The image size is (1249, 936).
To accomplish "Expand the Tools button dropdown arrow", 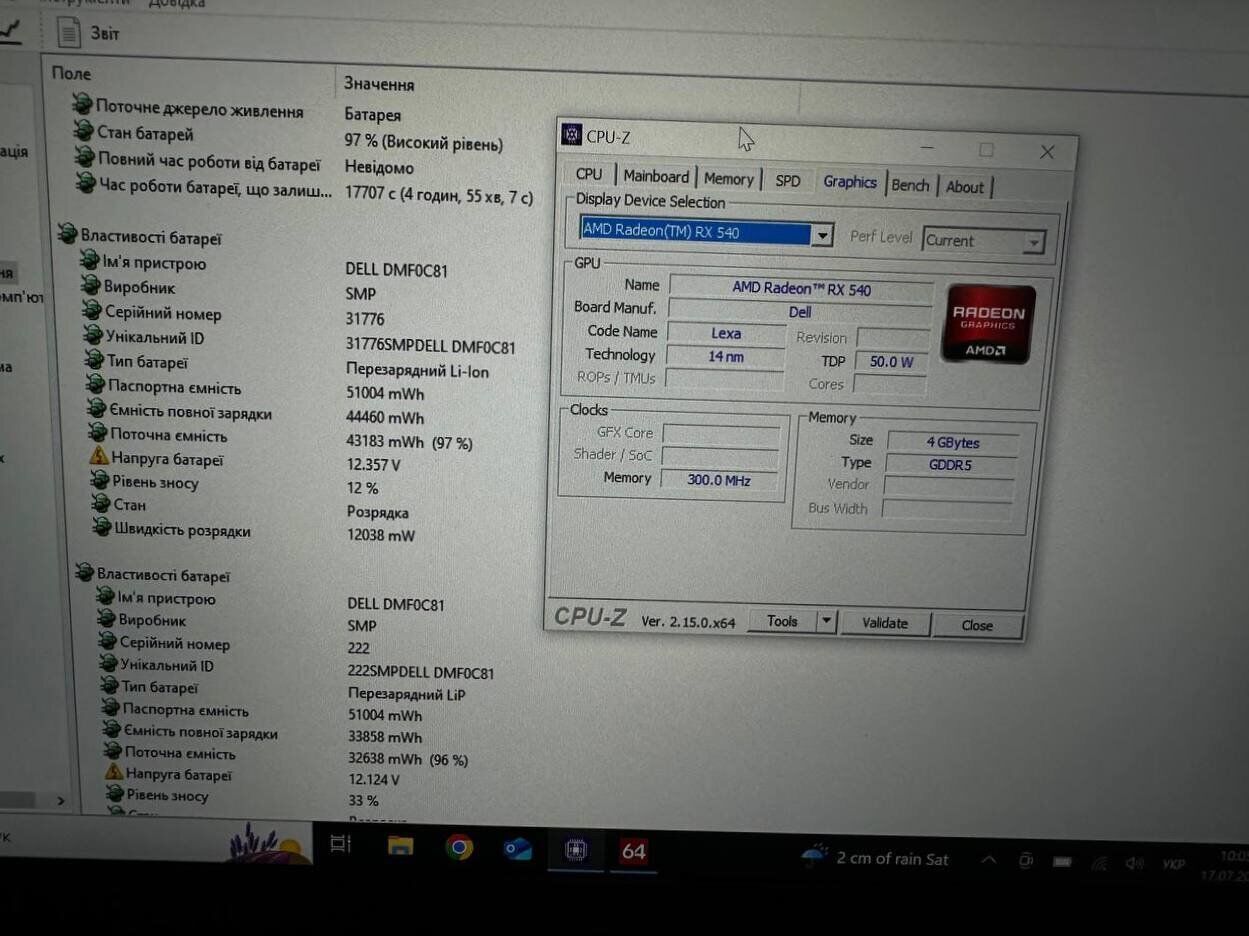I will pos(826,622).
